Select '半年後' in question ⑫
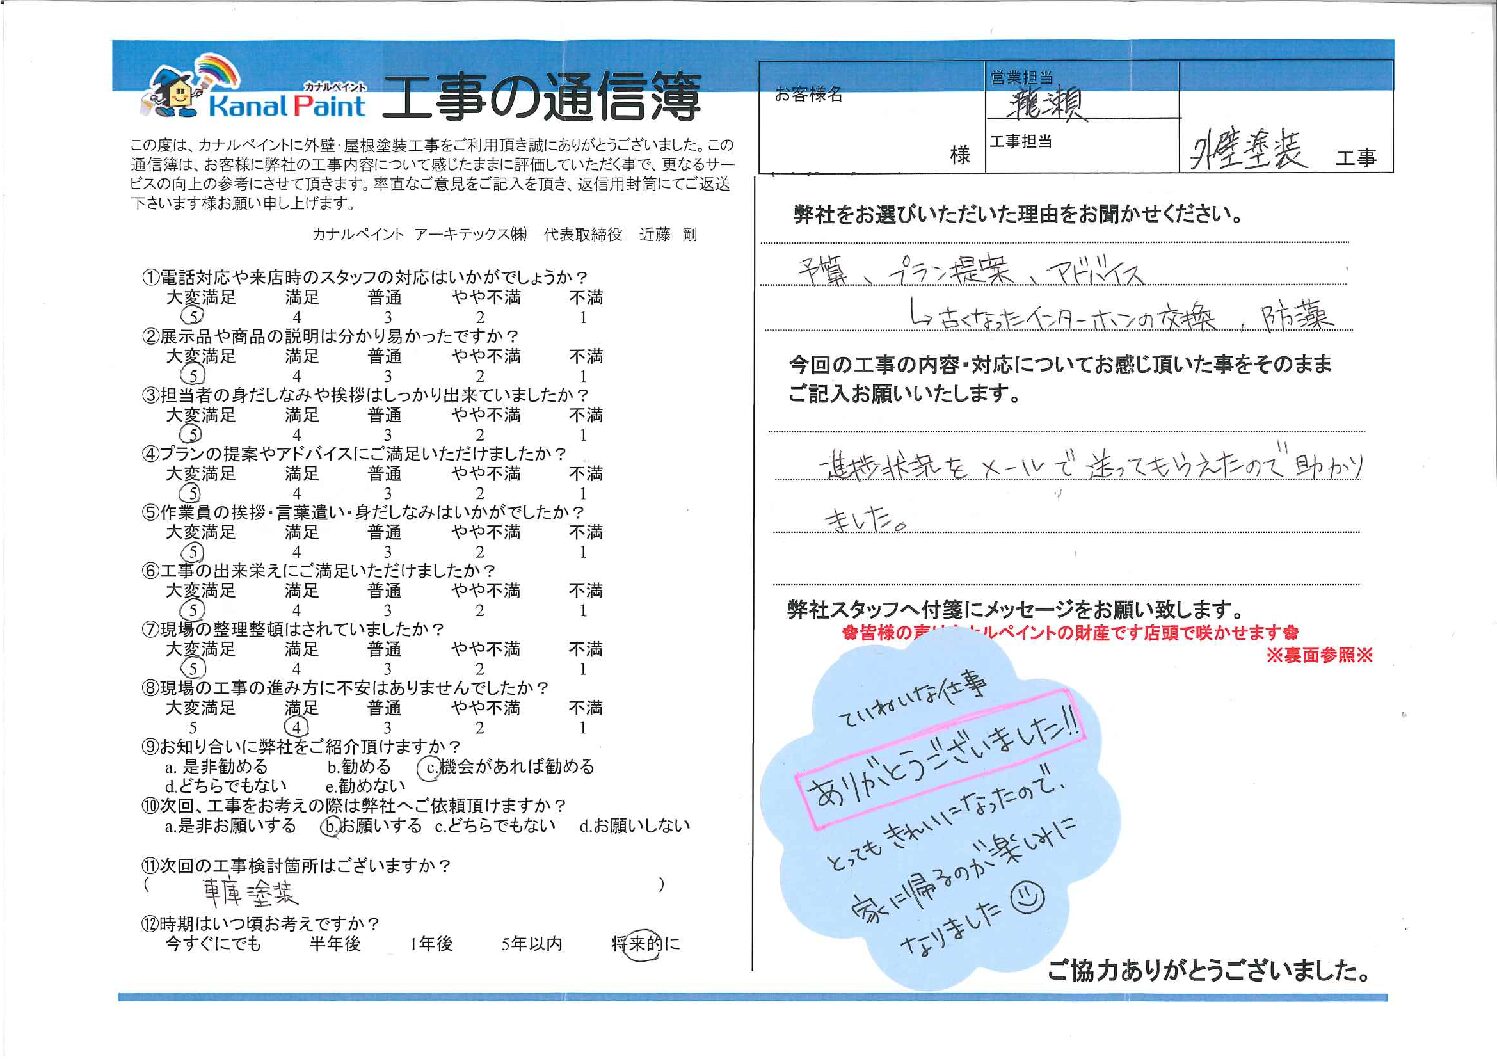This screenshot has width=1497, height=1059. click(335, 944)
